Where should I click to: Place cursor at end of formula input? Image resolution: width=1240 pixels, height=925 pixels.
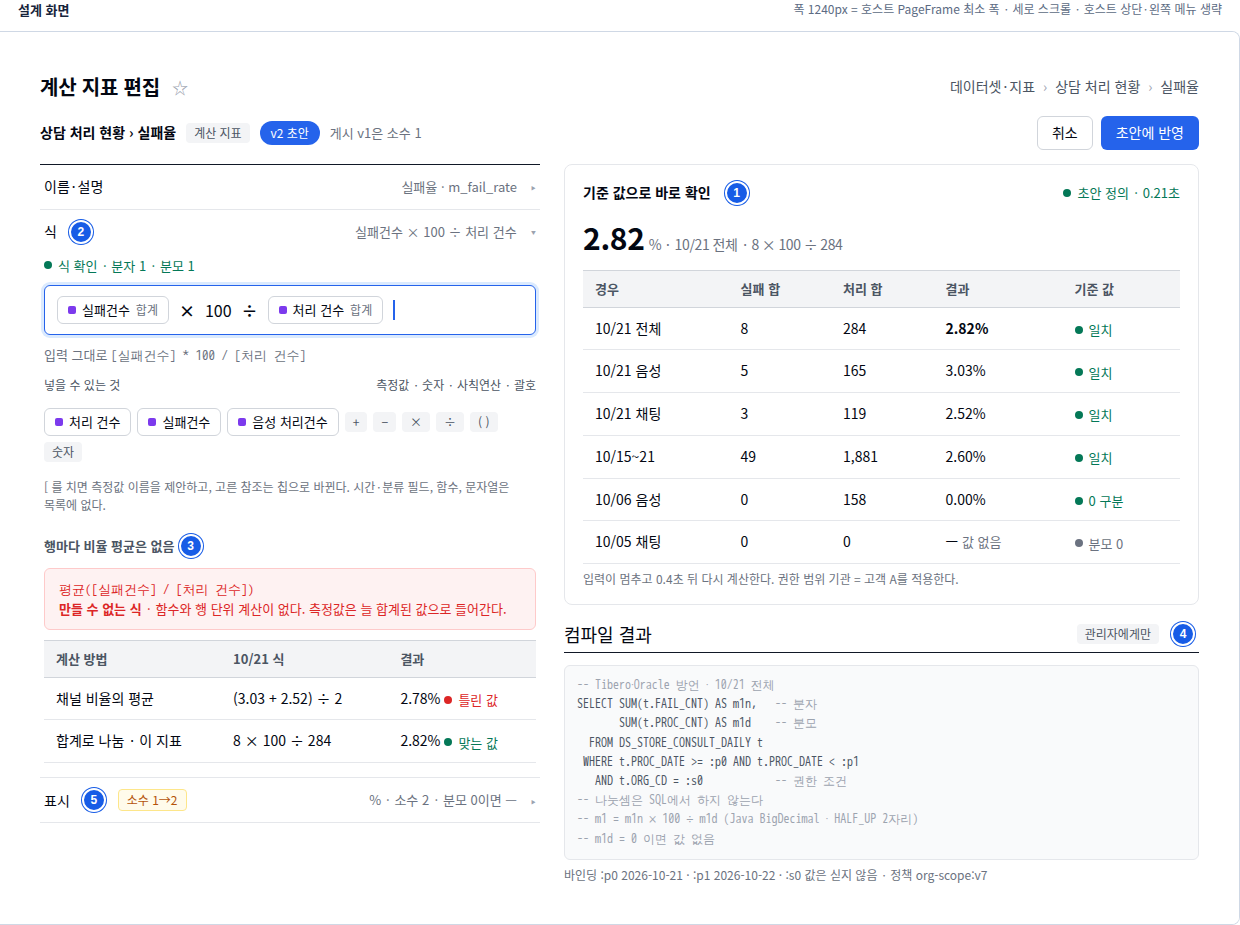[x=394, y=310]
